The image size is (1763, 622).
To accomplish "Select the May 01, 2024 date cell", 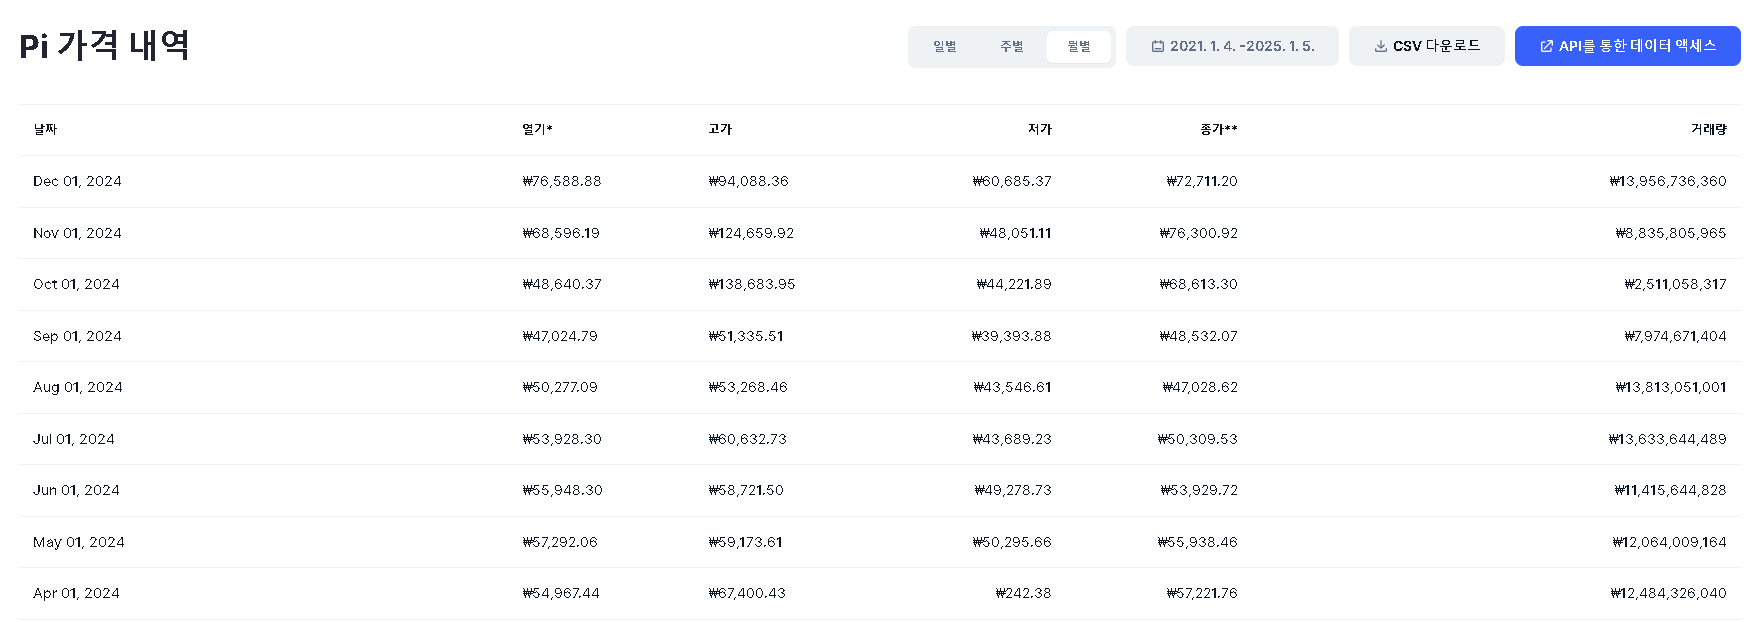I will [x=79, y=542].
